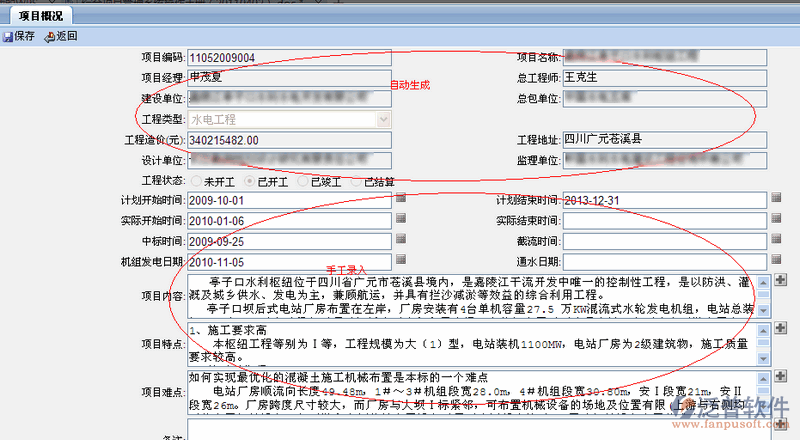Open calendar for 截流时间
Image resolution: width=800 pixels, height=440 pixels.
pos(776,239)
